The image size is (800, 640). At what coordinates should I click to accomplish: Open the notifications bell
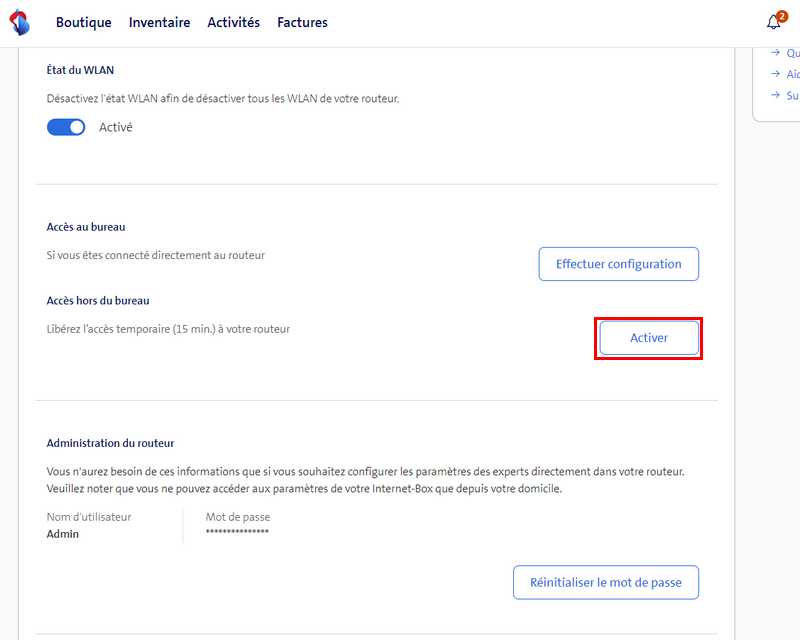(773, 22)
